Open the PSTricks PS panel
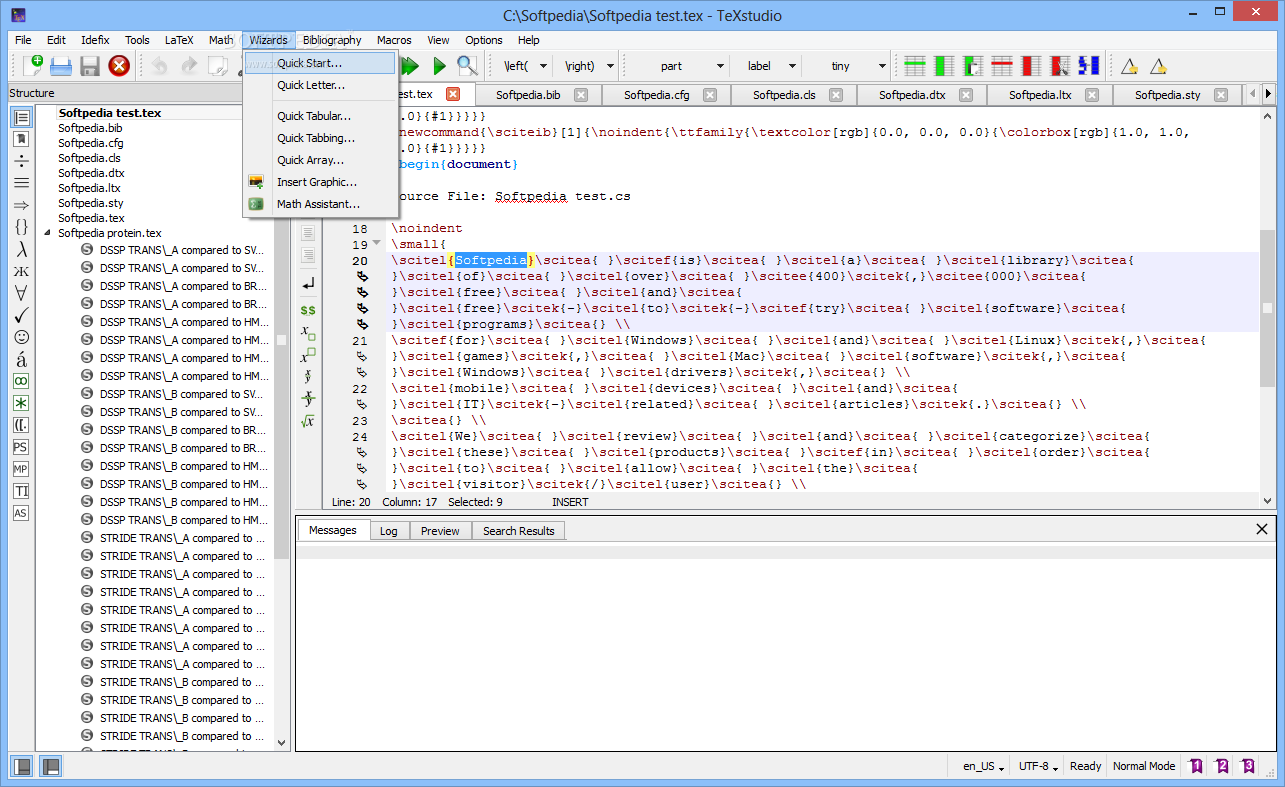The width and height of the screenshot is (1285, 787). pyautogui.click(x=21, y=447)
